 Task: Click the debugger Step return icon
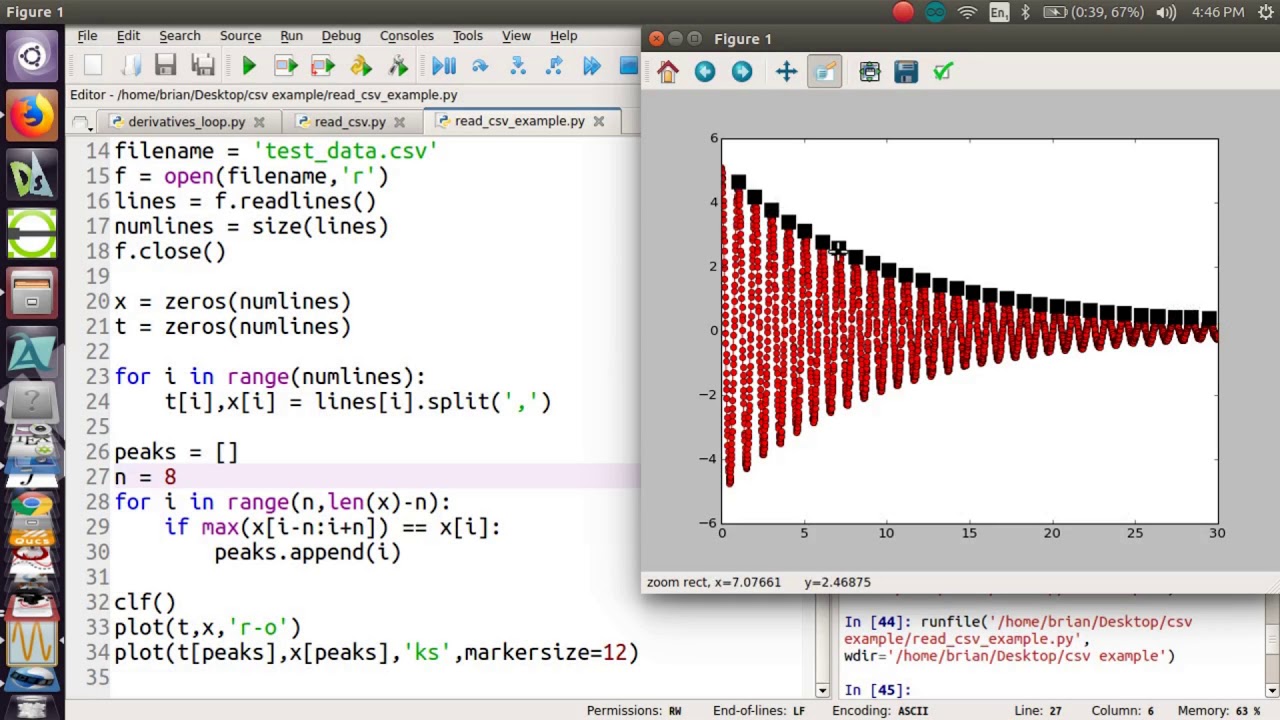pyautogui.click(x=555, y=67)
